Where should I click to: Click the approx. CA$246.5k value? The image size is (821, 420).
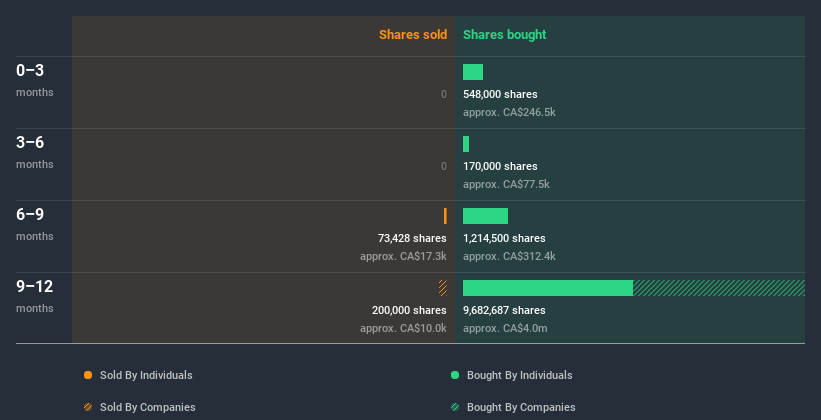[x=509, y=112]
